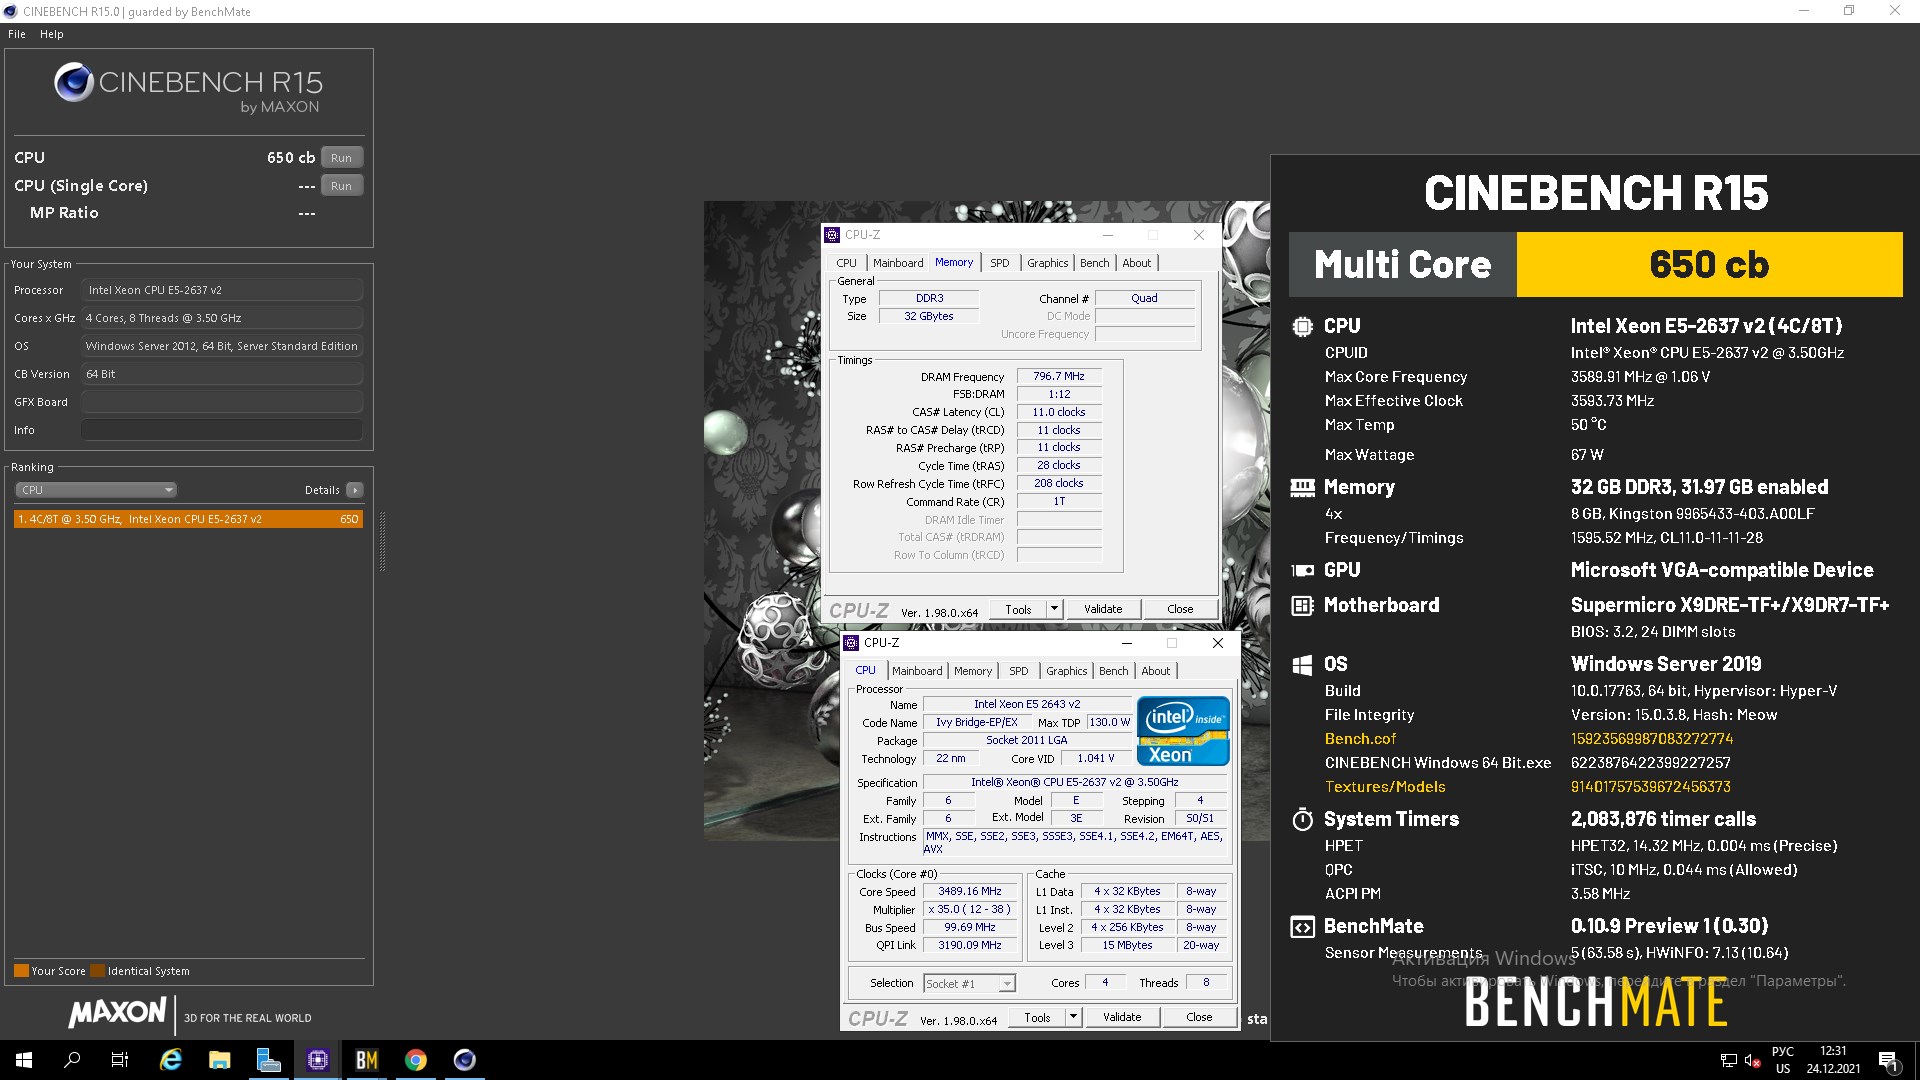The width and height of the screenshot is (1920, 1080).
Task: Click the network tray icon
Action: tap(1728, 1060)
